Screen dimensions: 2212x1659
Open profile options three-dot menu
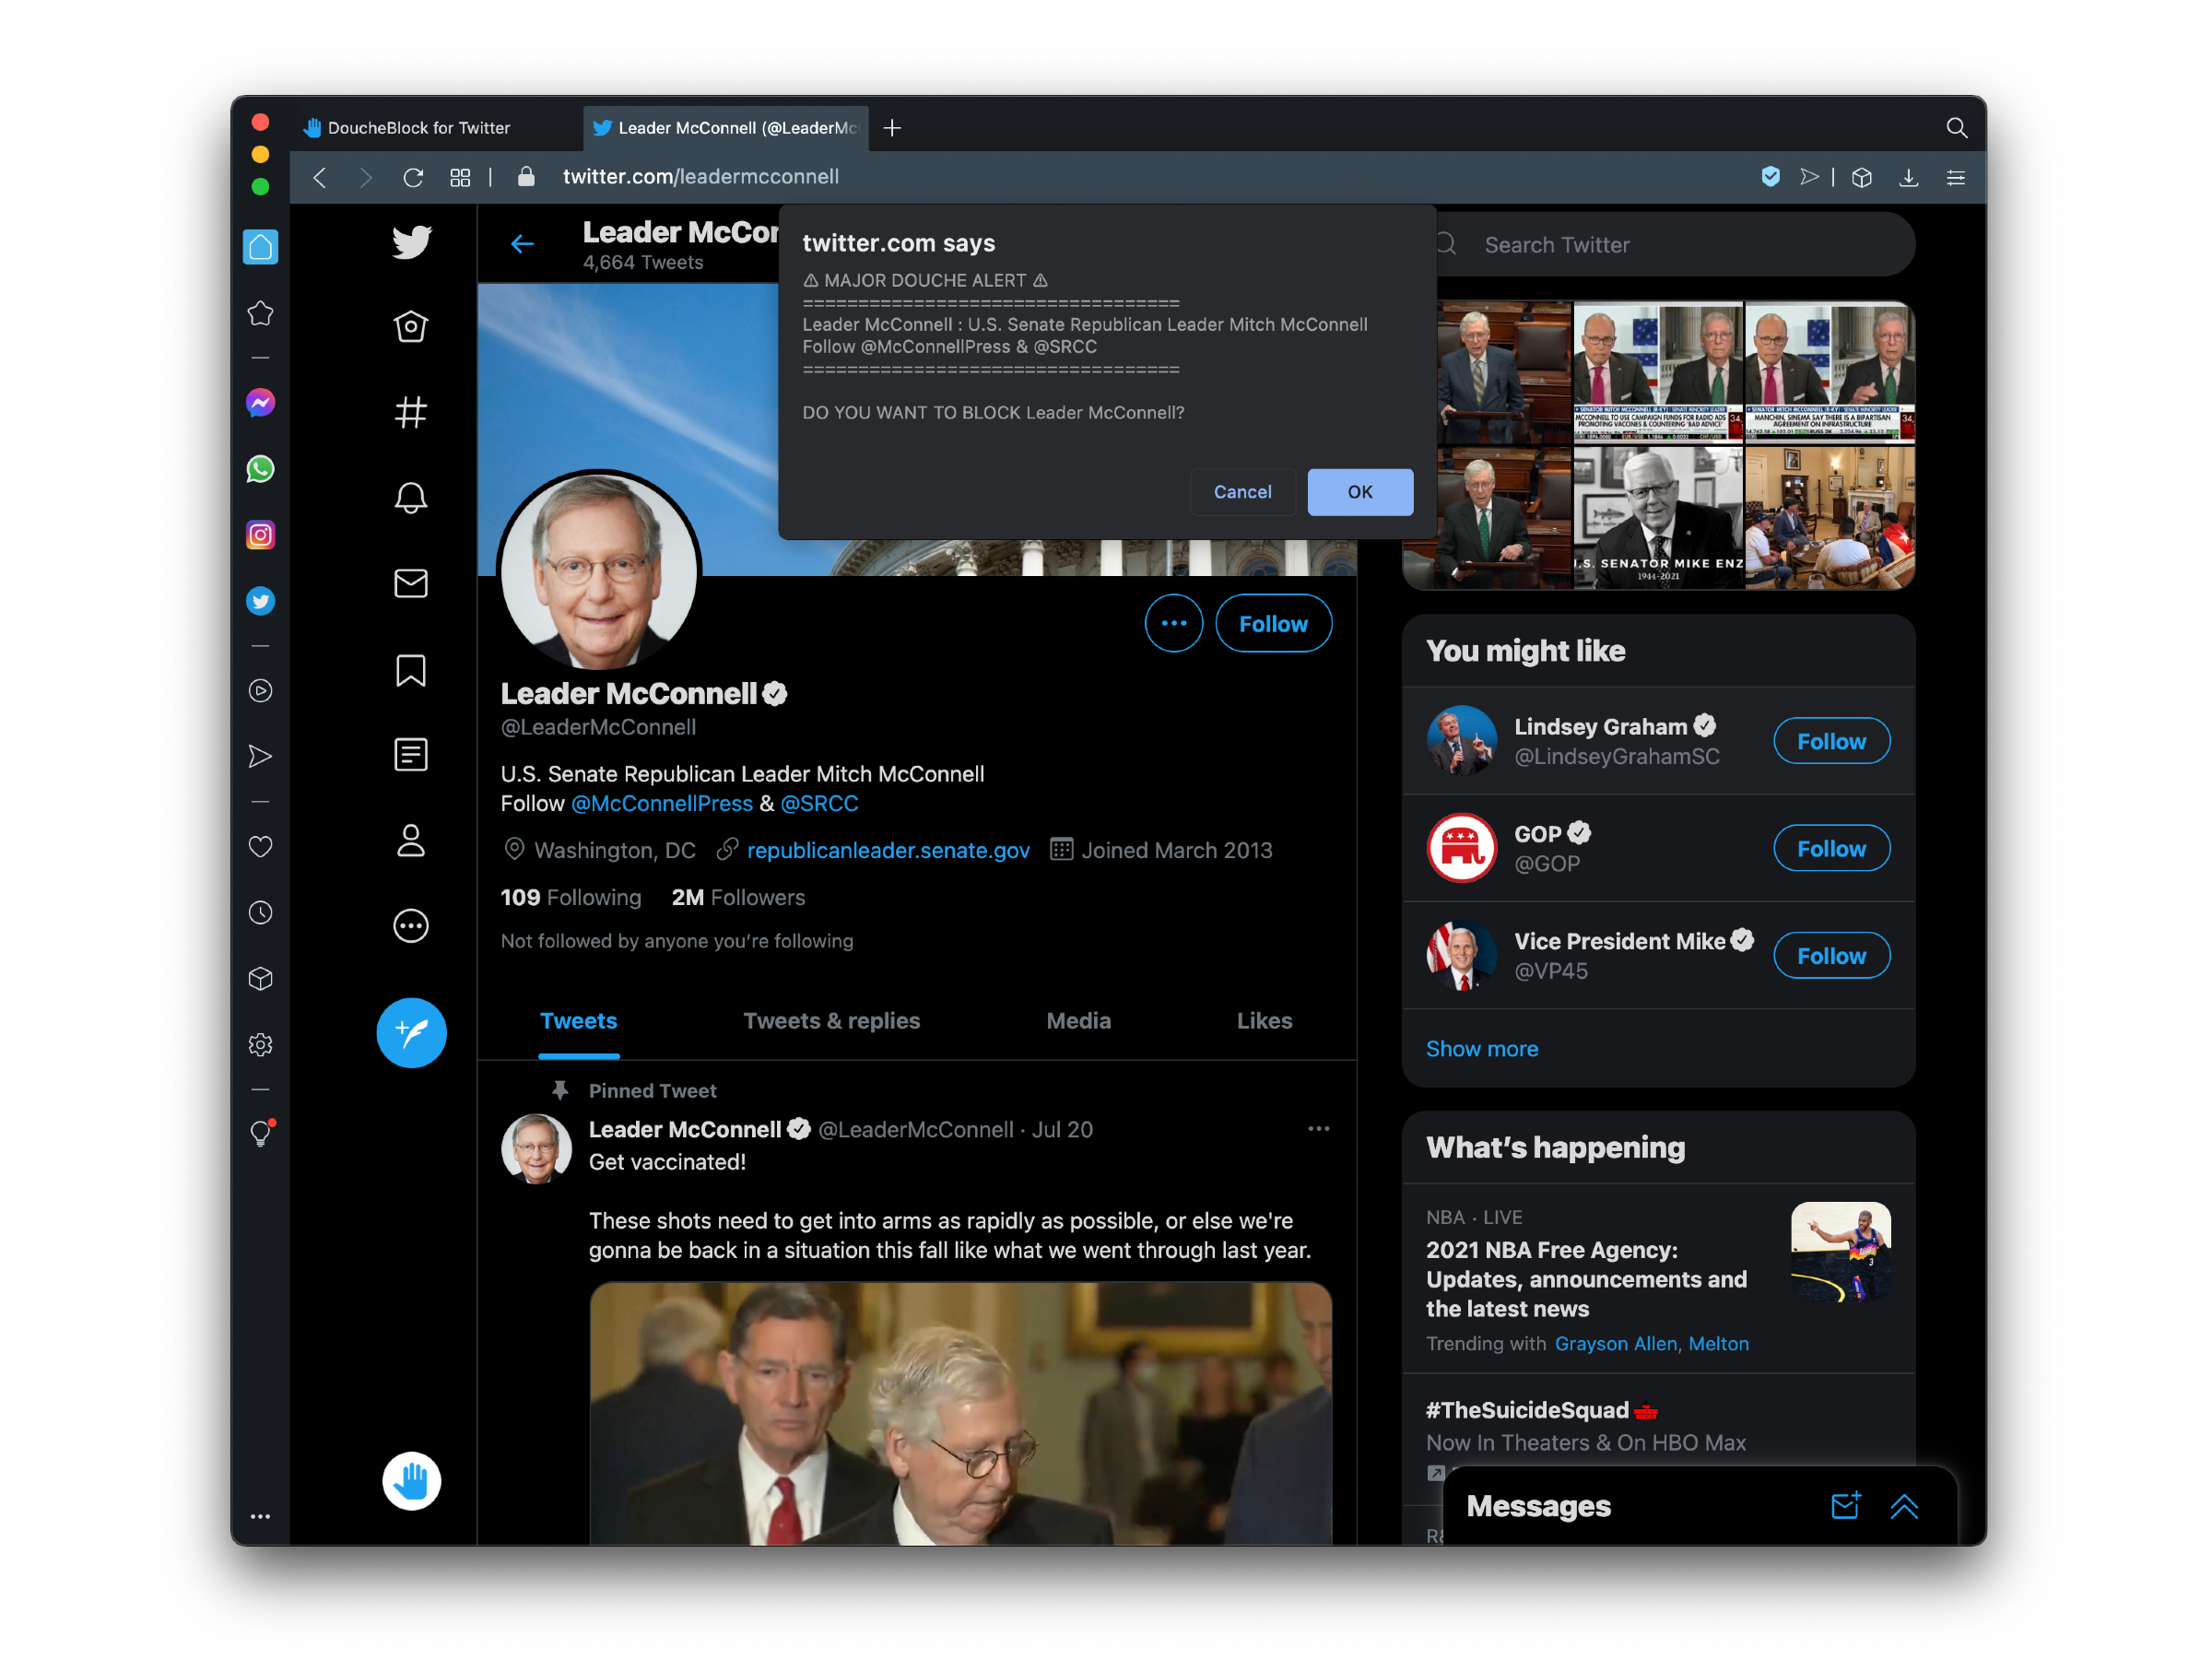[1173, 623]
